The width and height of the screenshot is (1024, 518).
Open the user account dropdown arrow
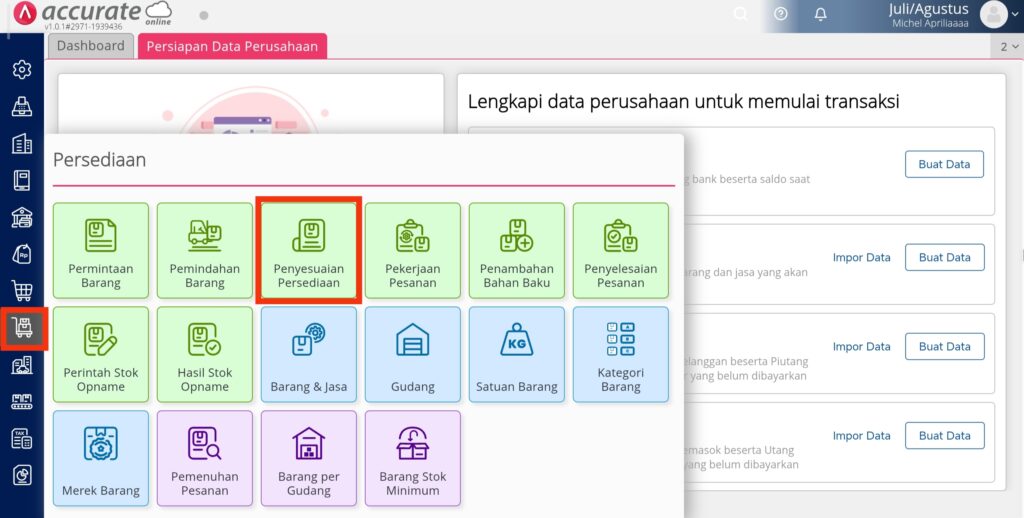[x=1016, y=14]
